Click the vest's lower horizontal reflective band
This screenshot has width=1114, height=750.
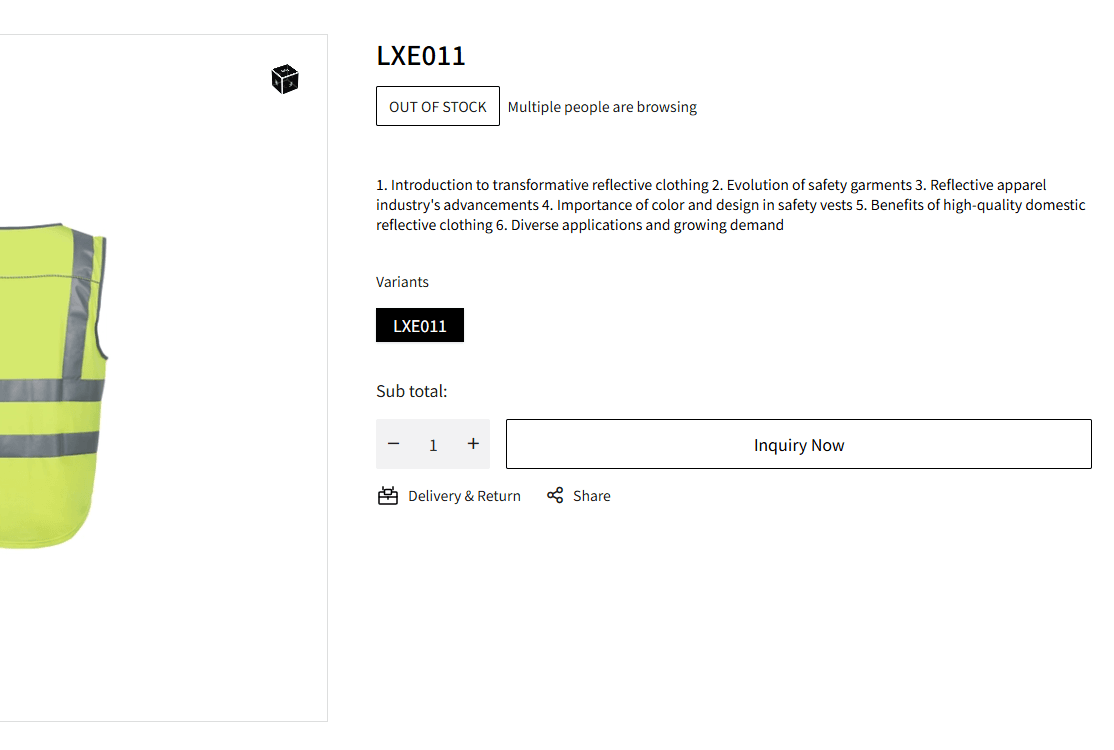48,444
